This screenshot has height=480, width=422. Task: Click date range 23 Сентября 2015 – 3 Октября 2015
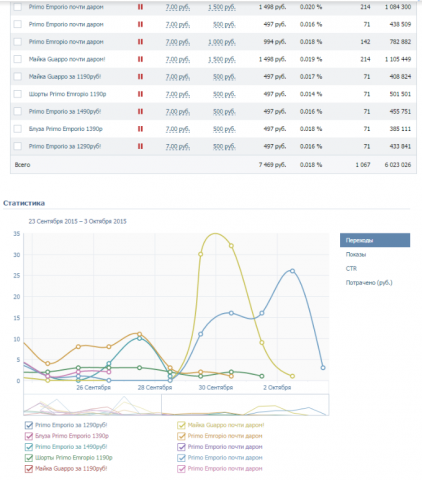click(77, 221)
